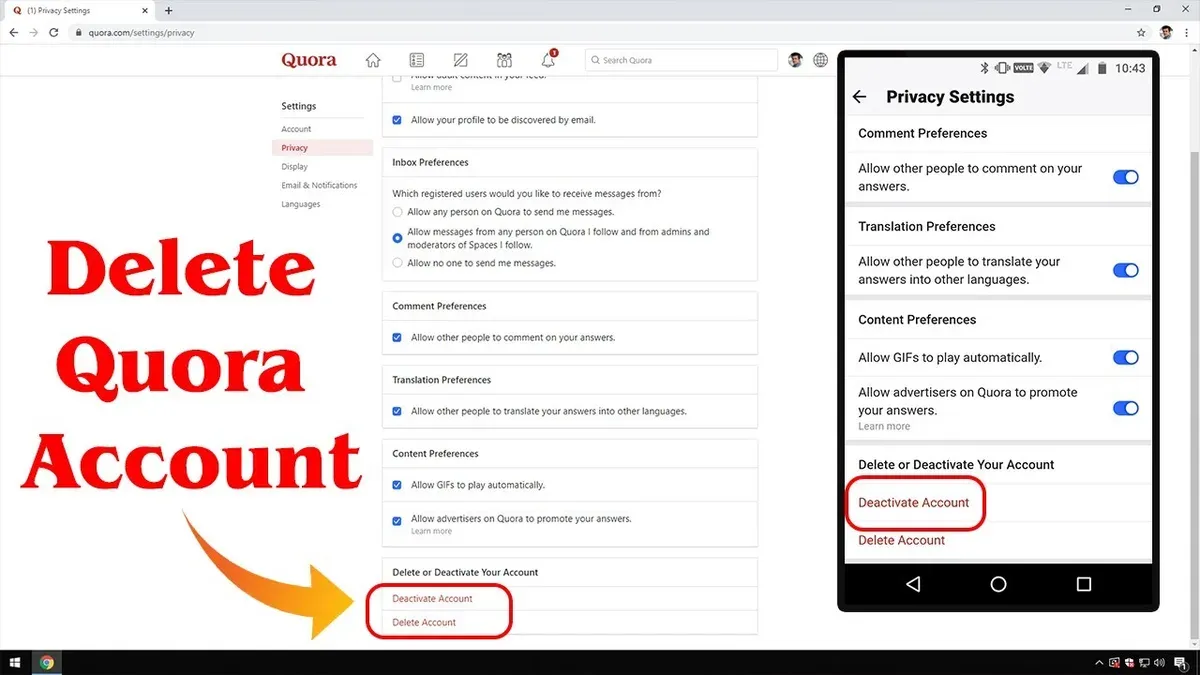Open Chrome from the Windows taskbar
The image size is (1200, 675).
tap(46, 662)
